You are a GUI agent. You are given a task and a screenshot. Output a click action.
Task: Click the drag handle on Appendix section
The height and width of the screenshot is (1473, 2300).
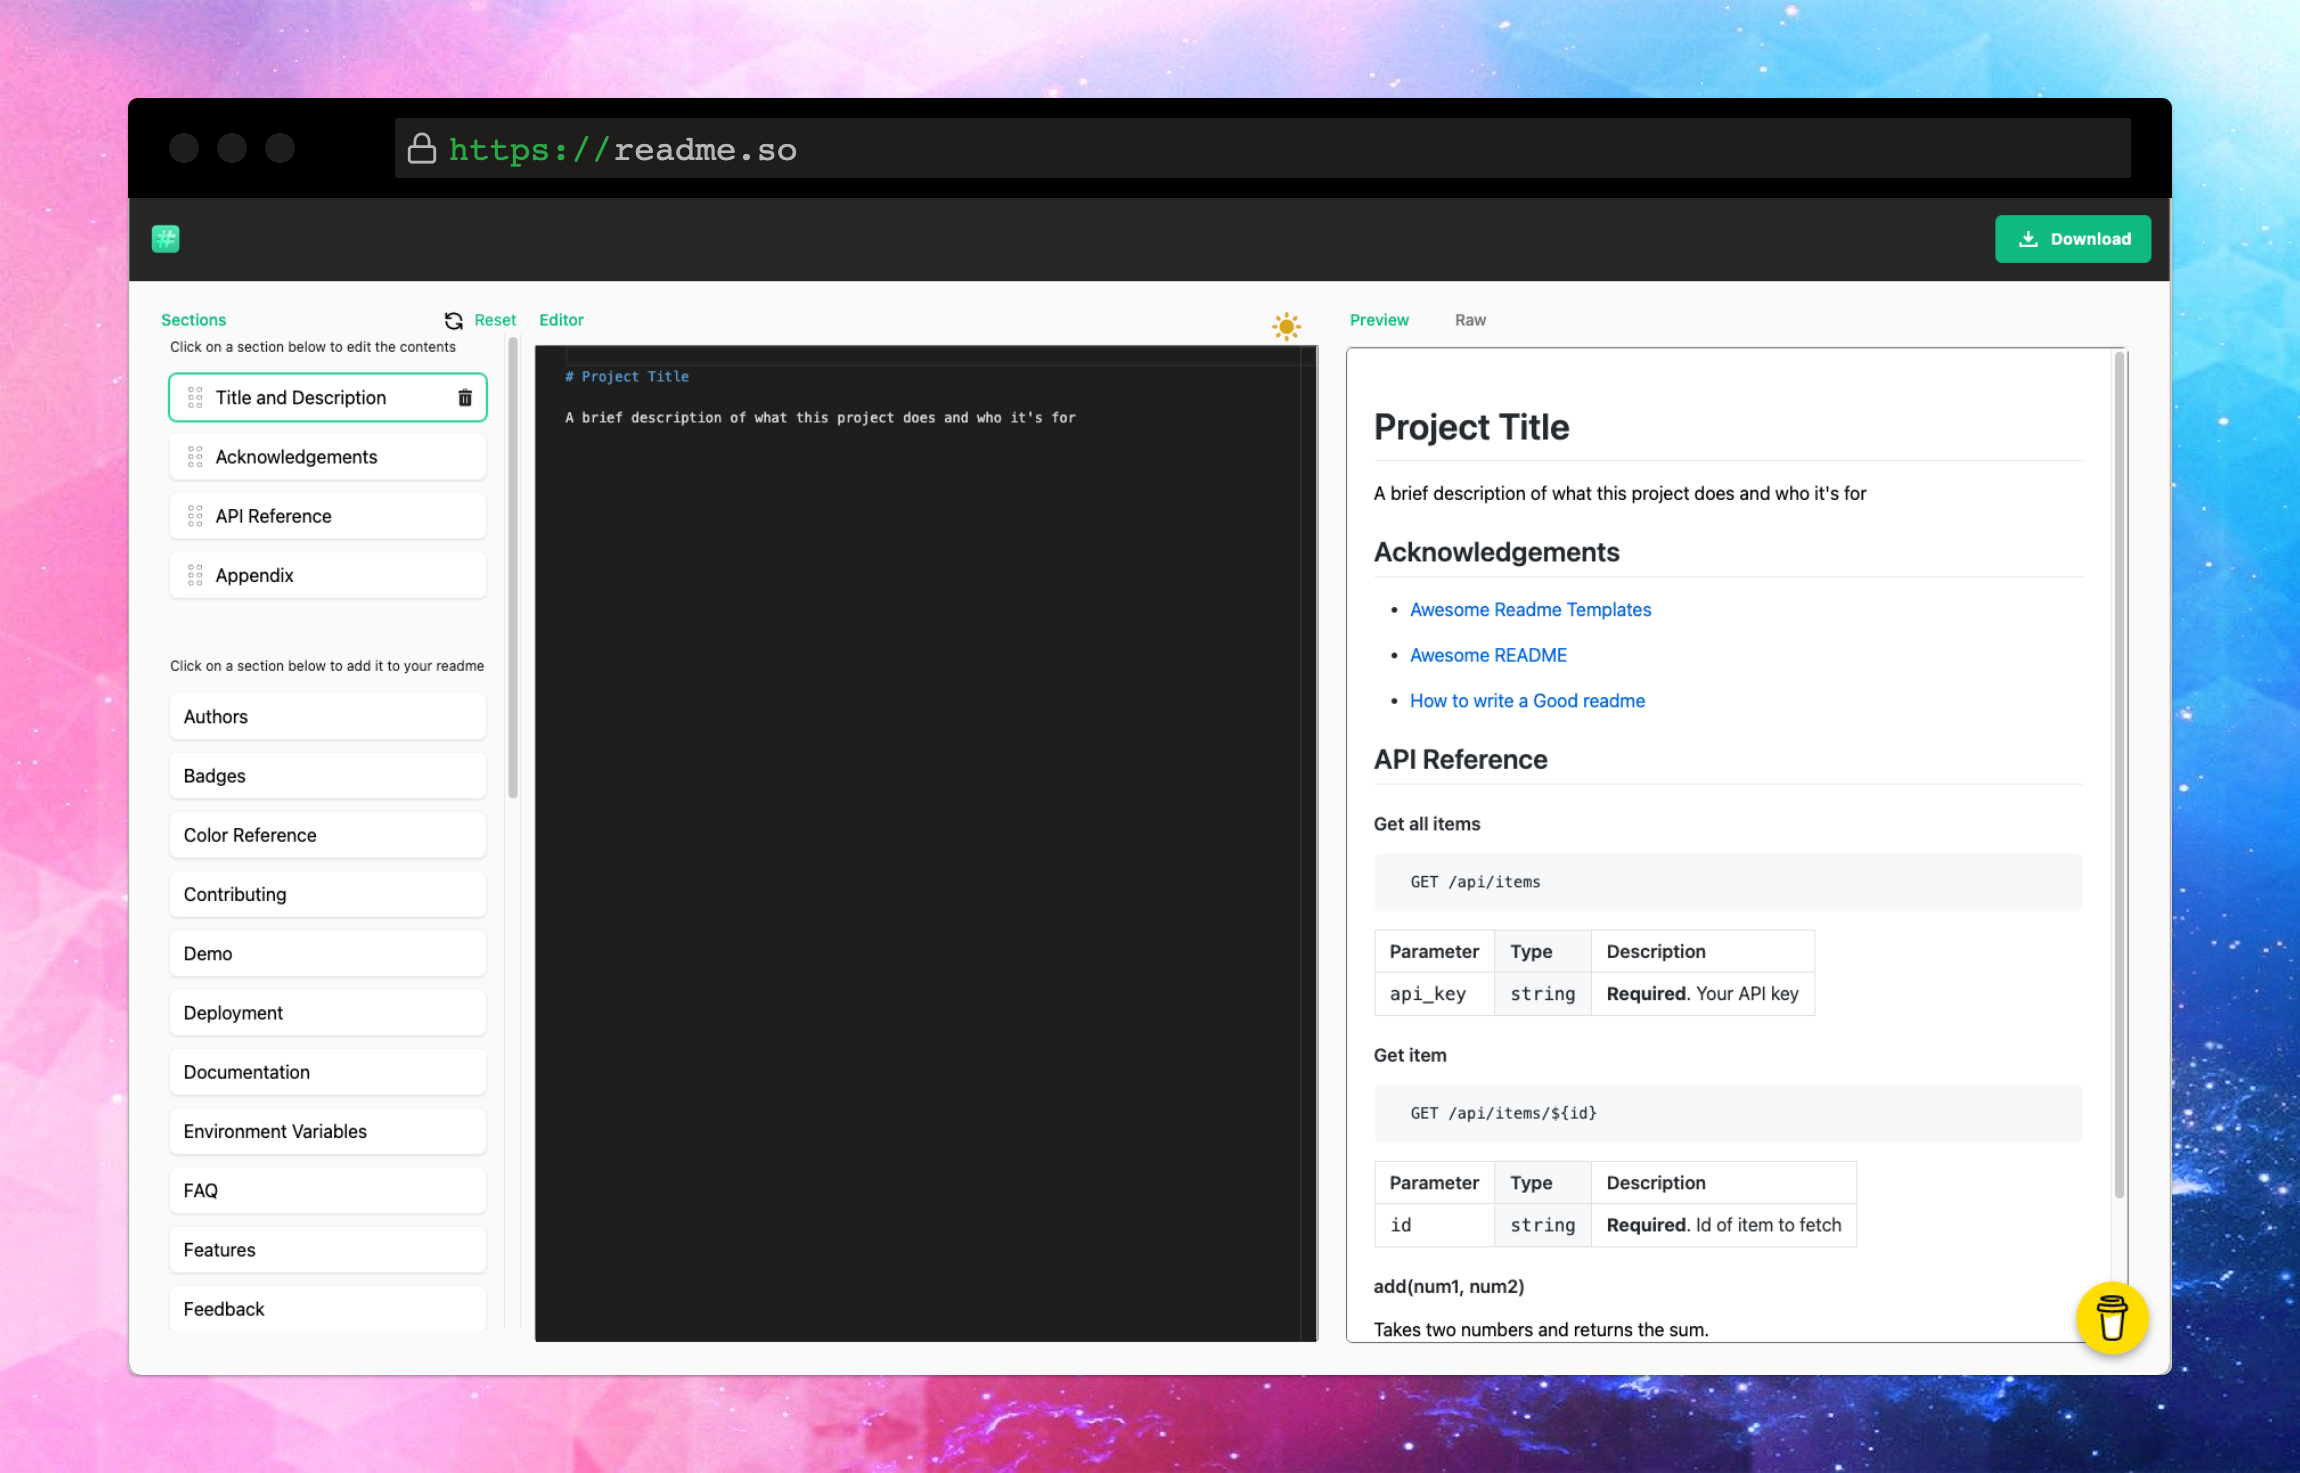[x=195, y=575]
